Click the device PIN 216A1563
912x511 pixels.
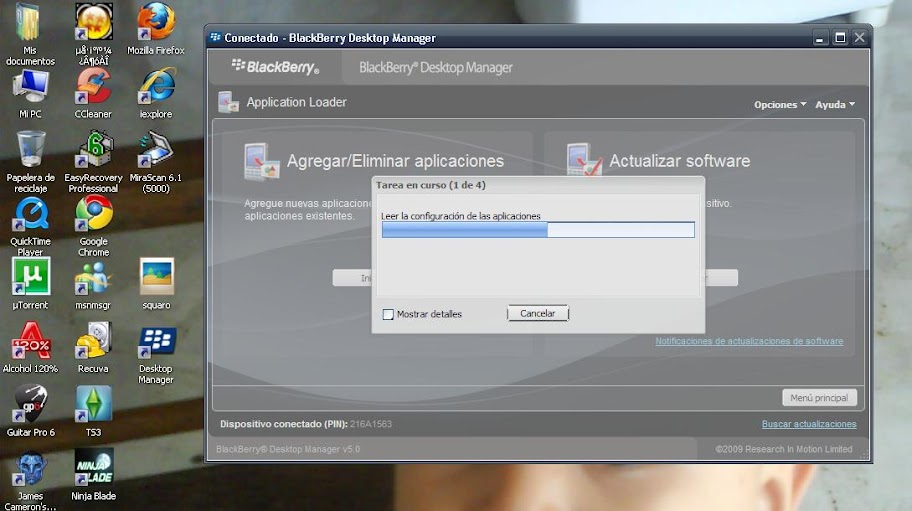pyautogui.click(x=370, y=424)
